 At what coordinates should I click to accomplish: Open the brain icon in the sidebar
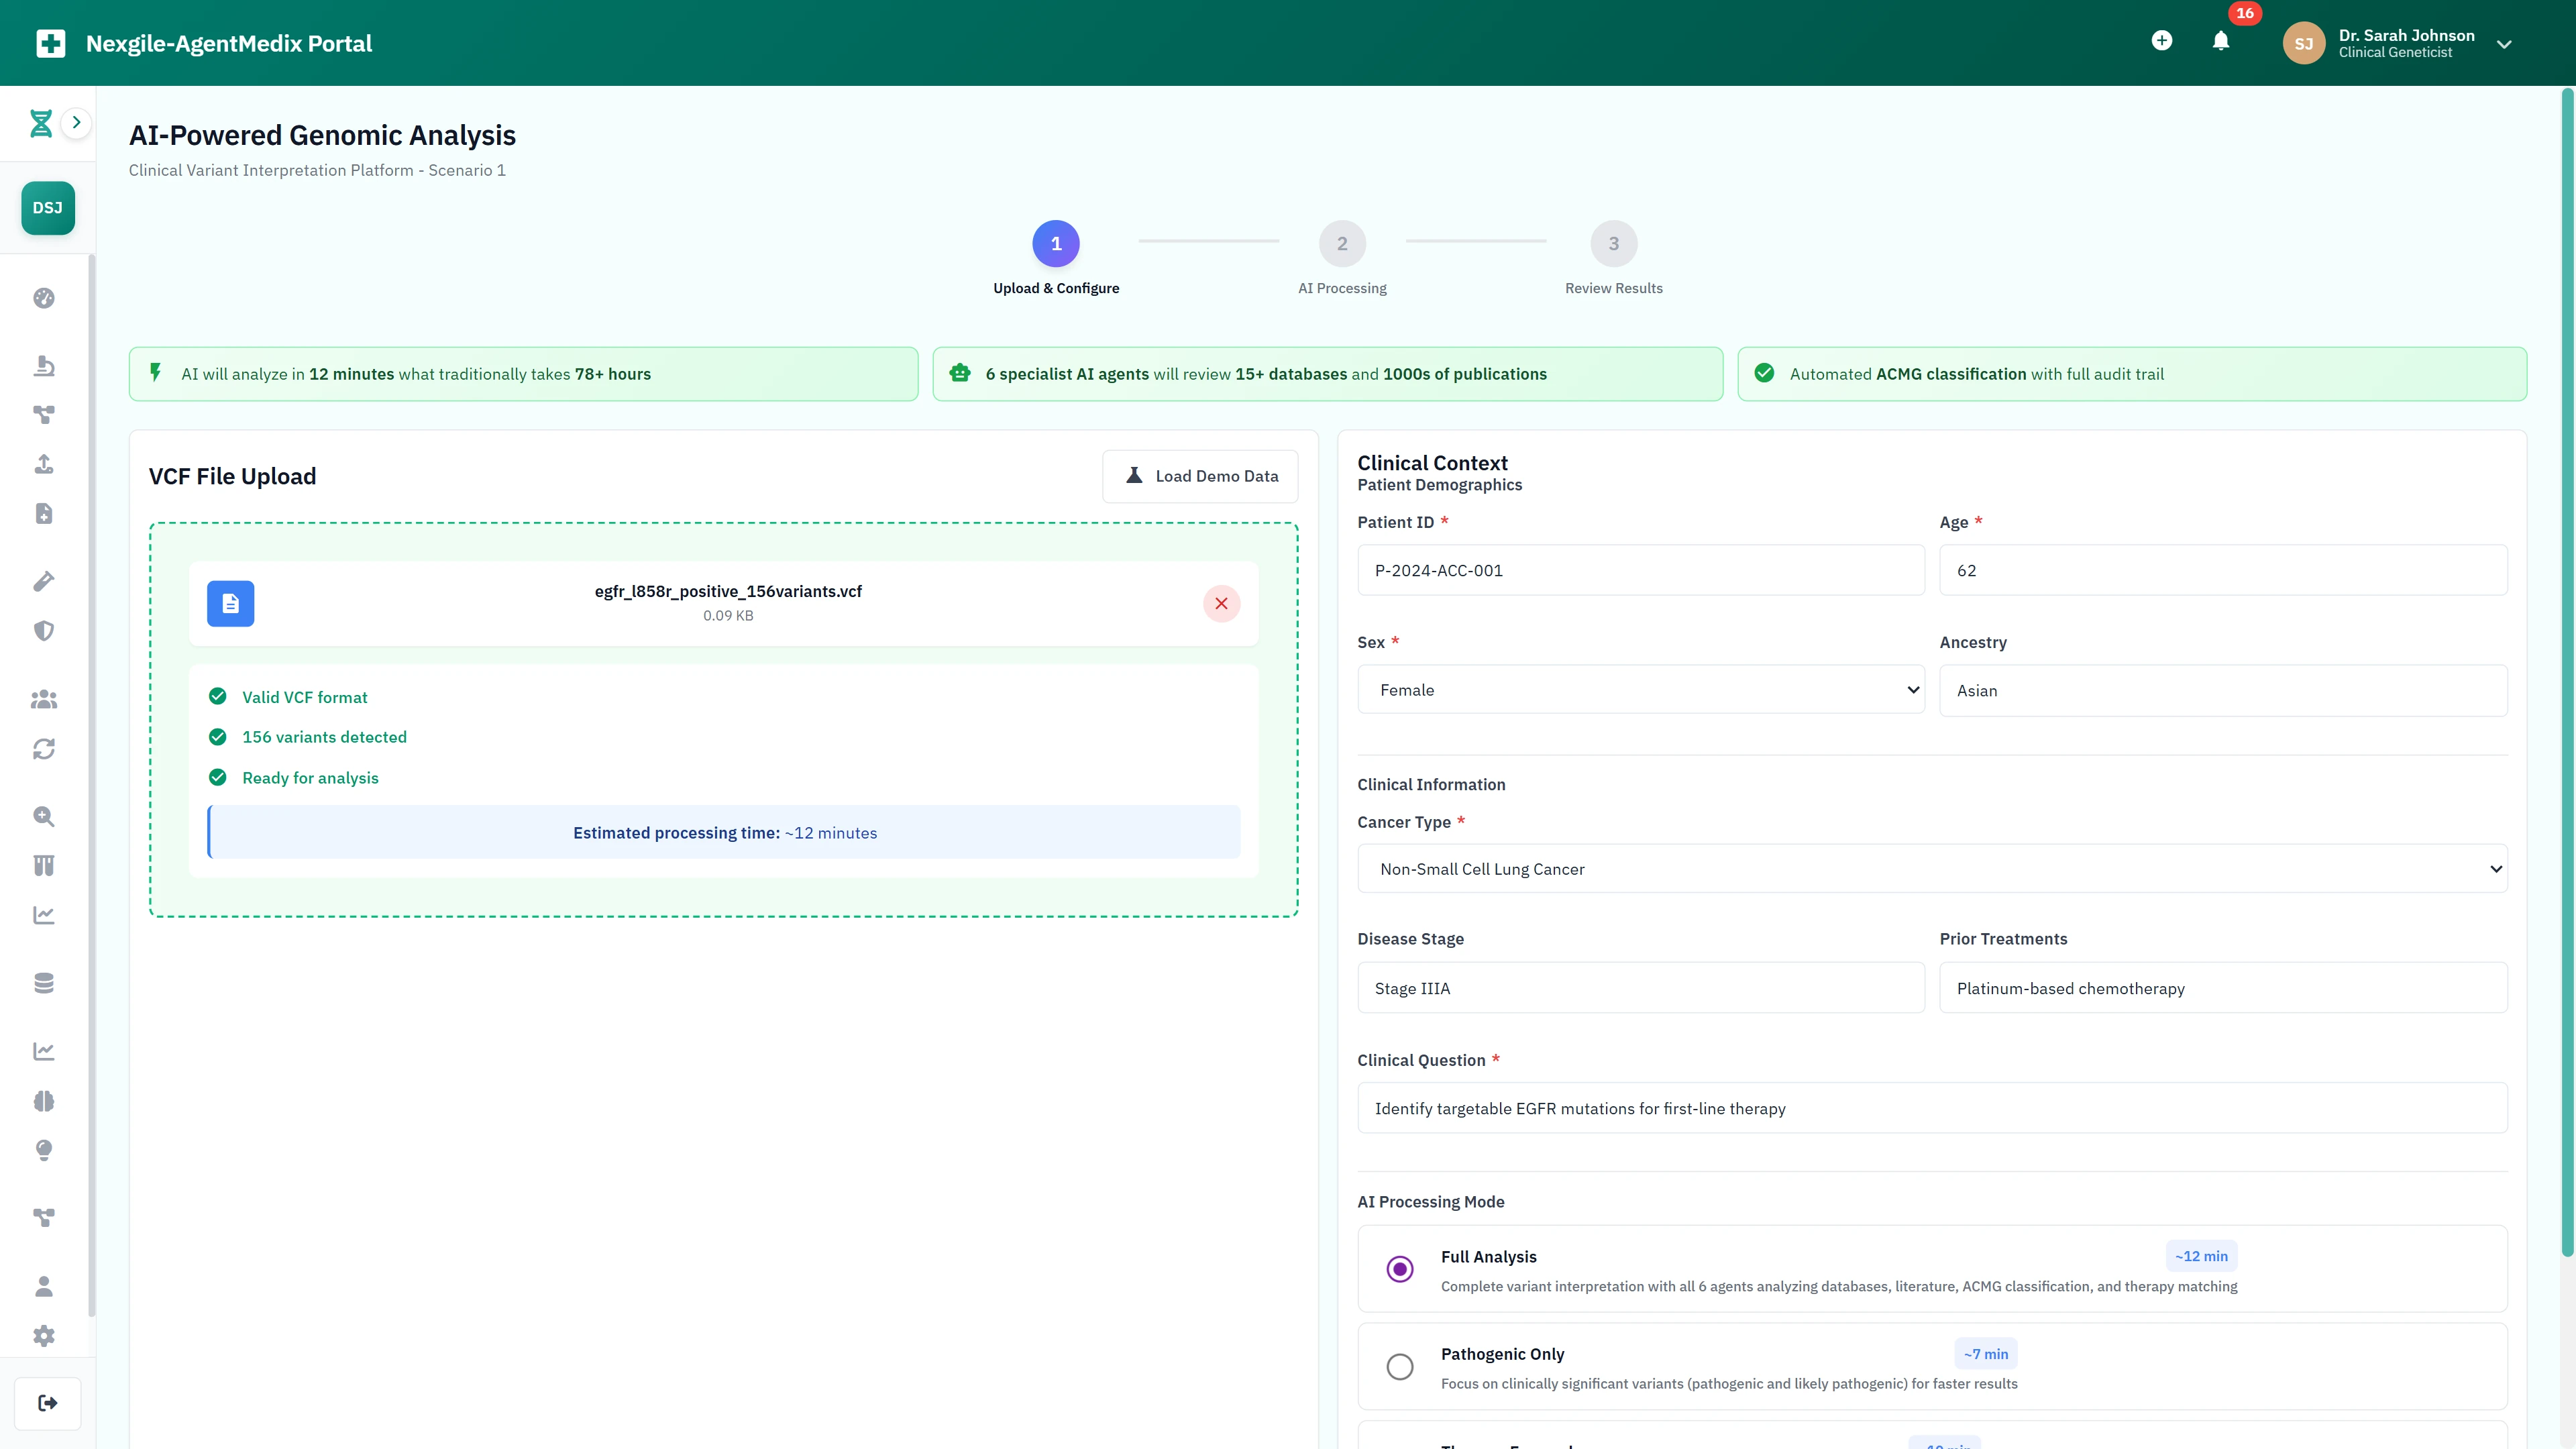(x=44, y=1101)
